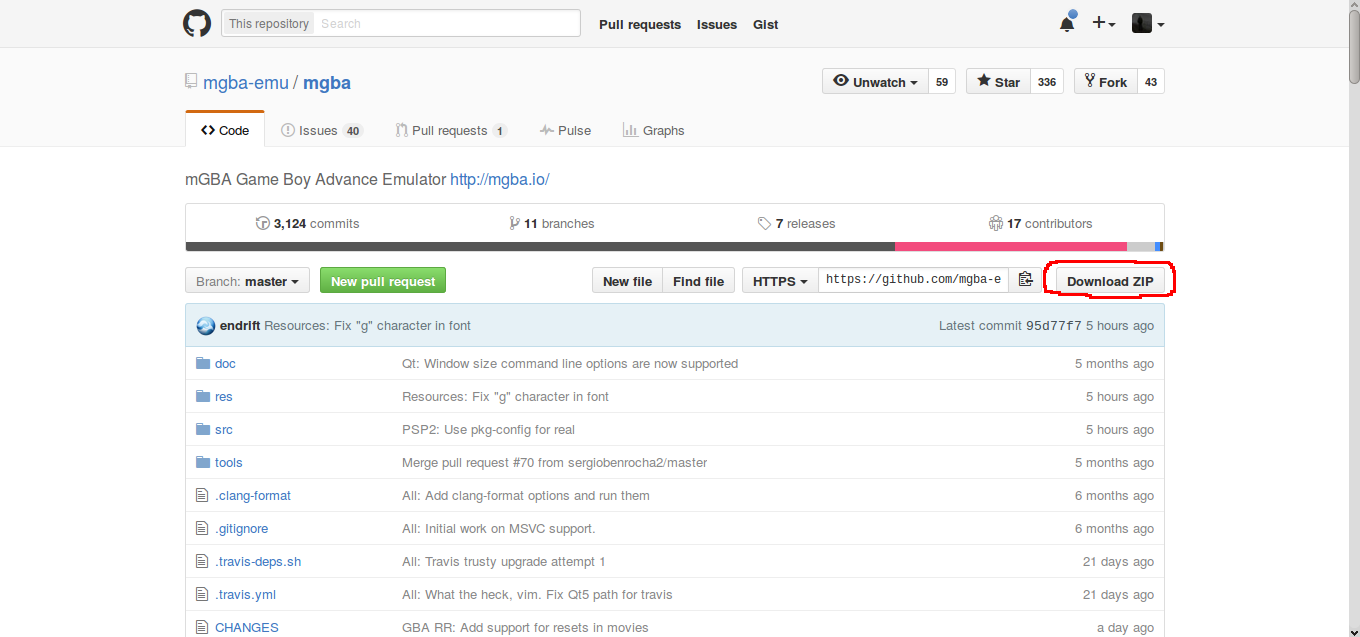Open the tools folder link
Viewport: 1360px width, 637px height.
(228, 462)
